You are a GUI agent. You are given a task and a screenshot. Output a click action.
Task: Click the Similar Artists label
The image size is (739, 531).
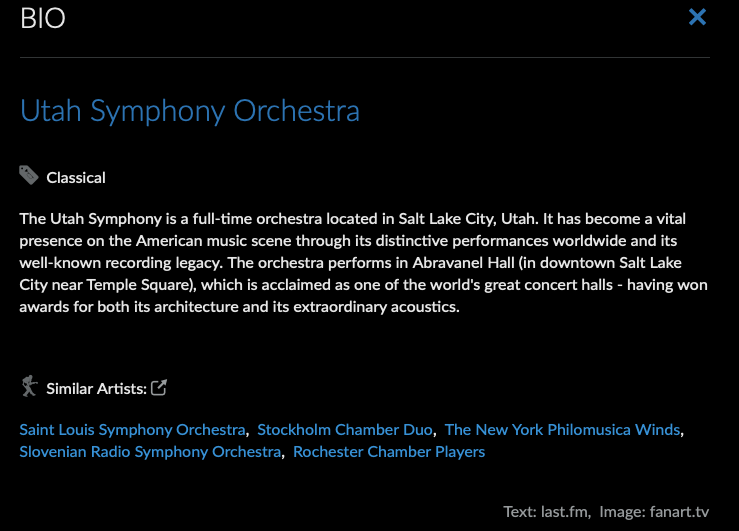click(97, 389)
